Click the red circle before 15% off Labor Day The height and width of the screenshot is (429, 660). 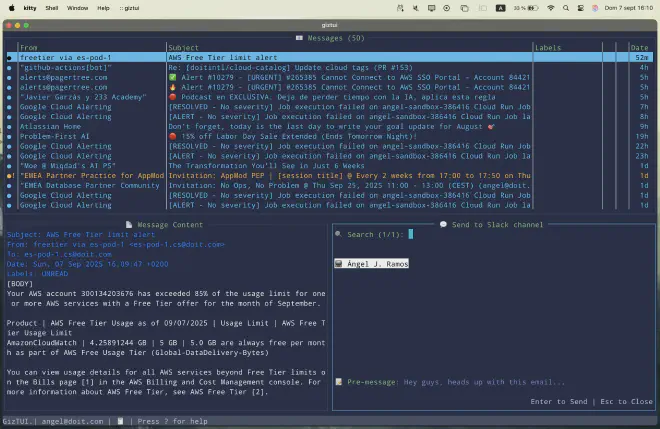pyautogui.click(x=173, y=136)
